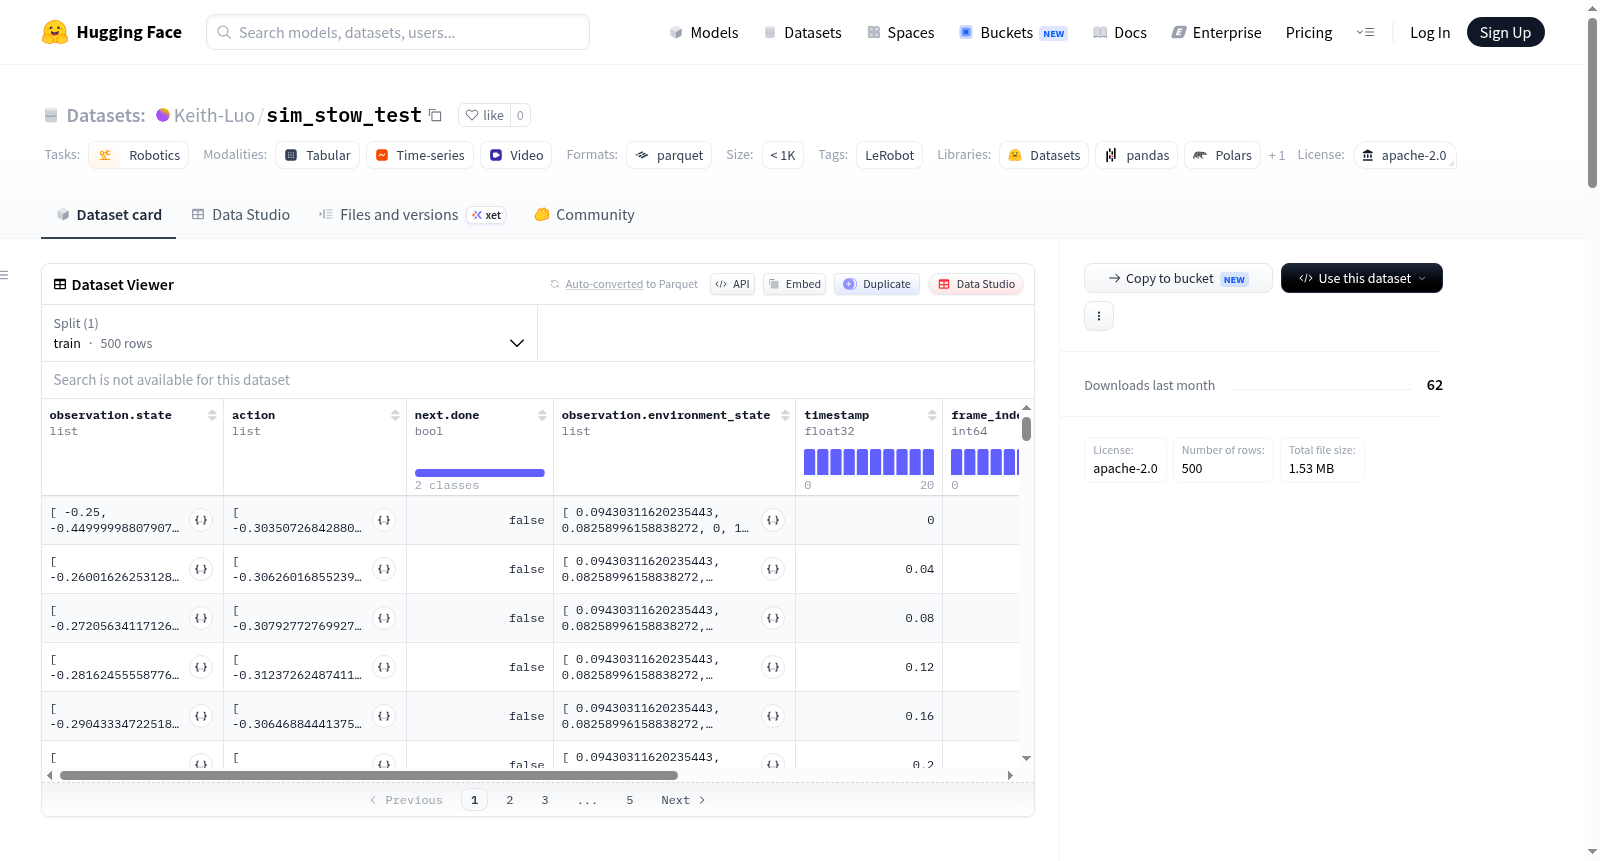Click the frame_index histogram bars

click(x=985, y=461)
